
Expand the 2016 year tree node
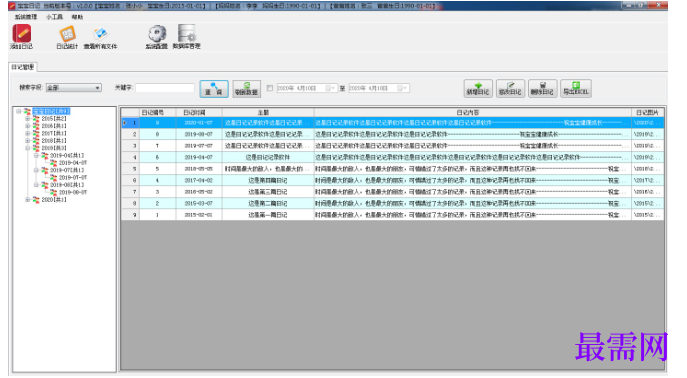(x=27, y=126)
